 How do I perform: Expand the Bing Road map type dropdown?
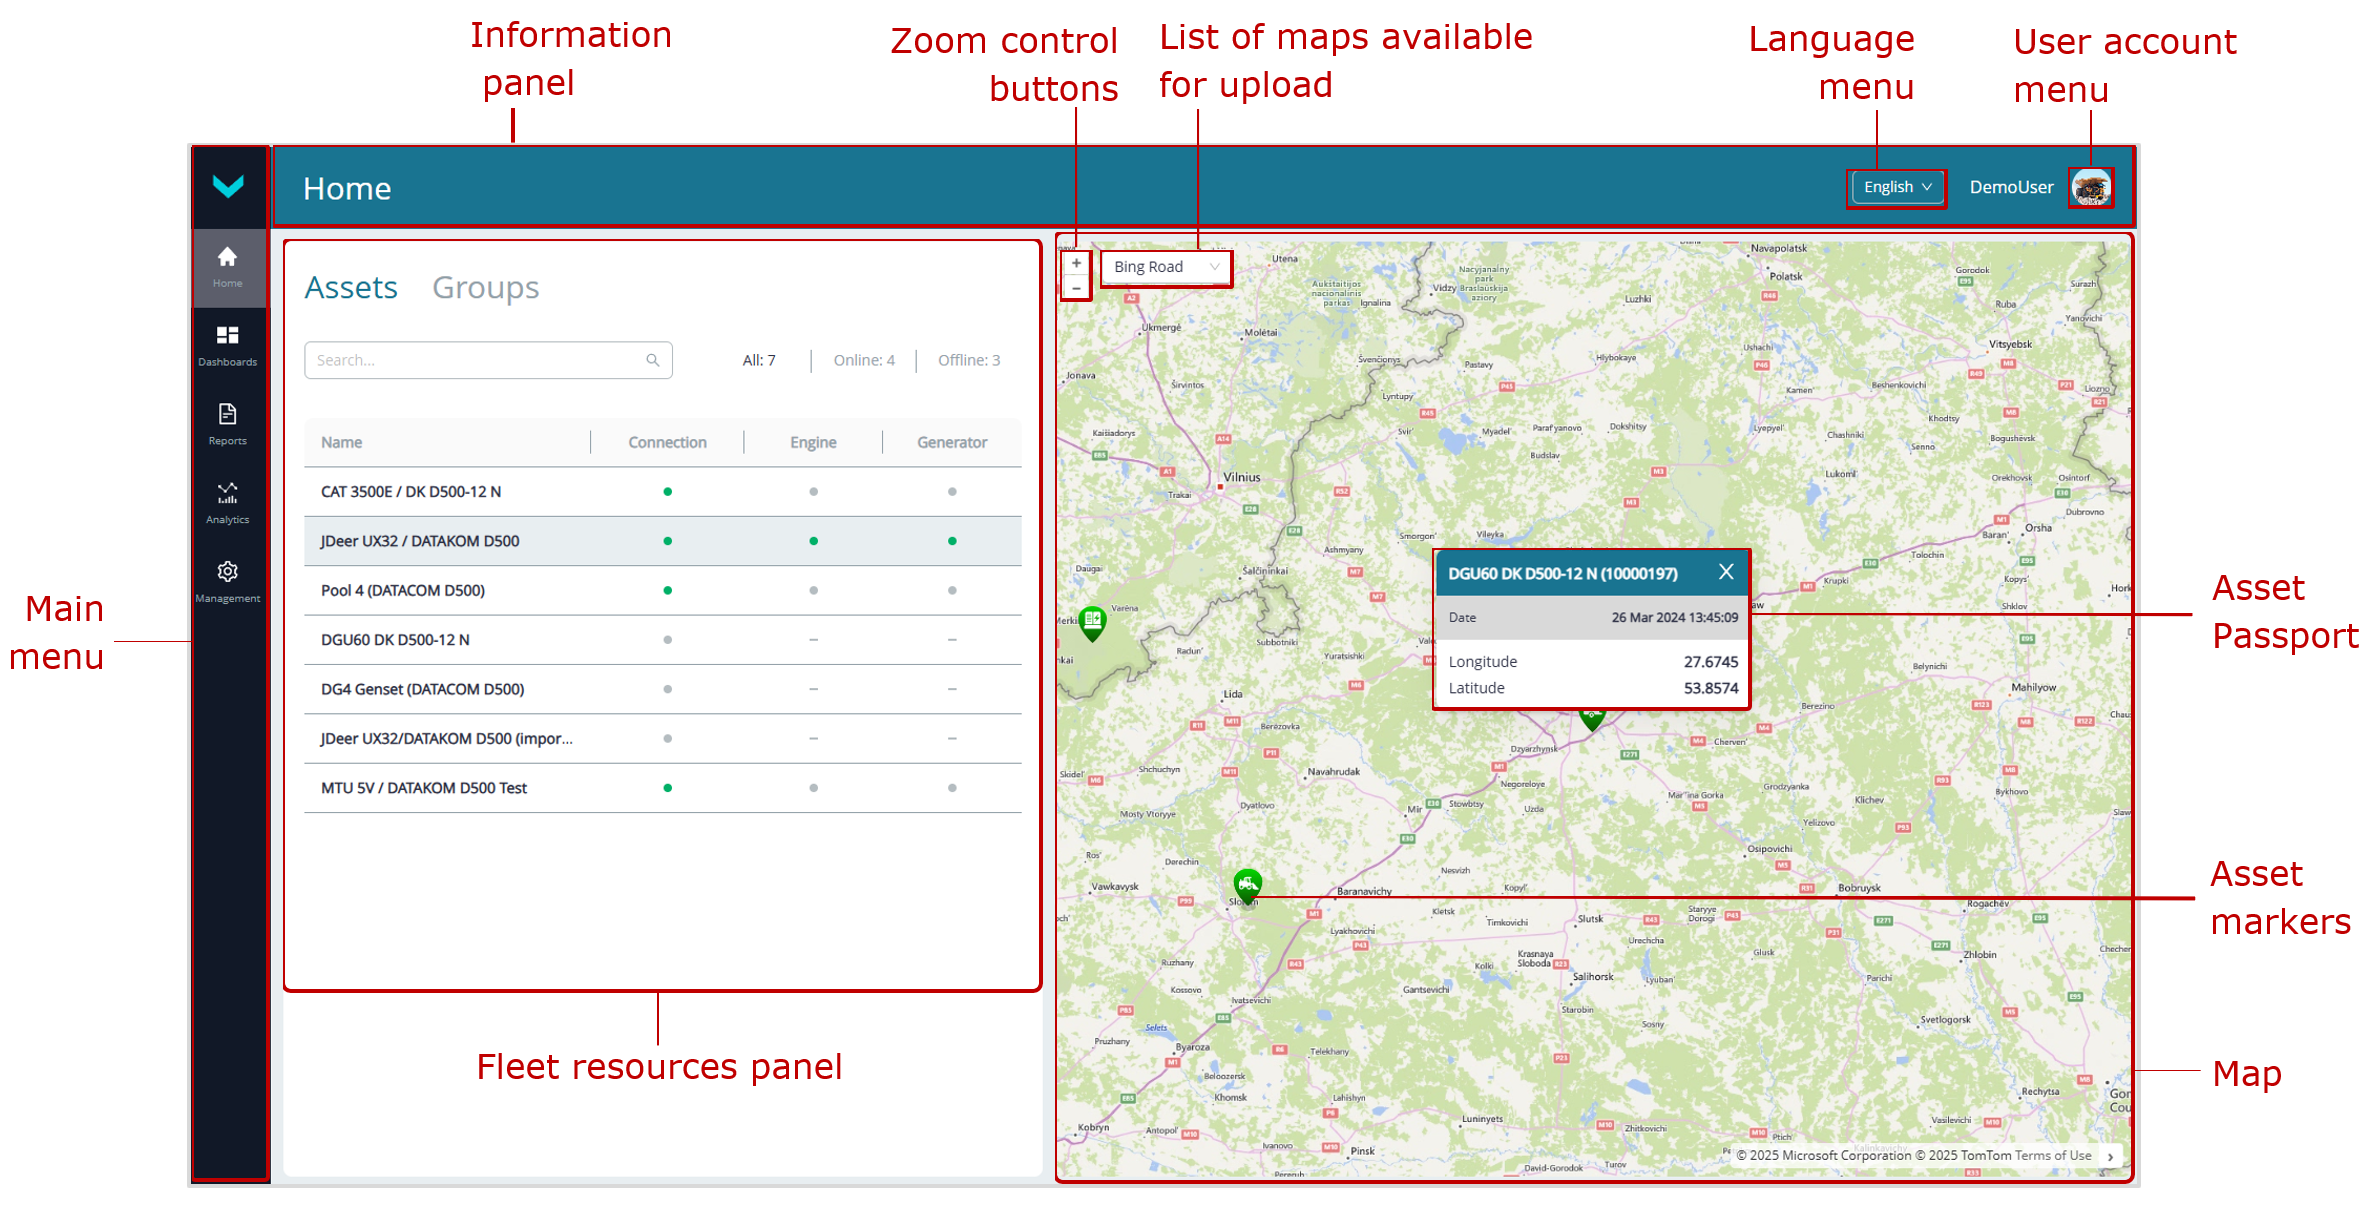coord(1166,267)
